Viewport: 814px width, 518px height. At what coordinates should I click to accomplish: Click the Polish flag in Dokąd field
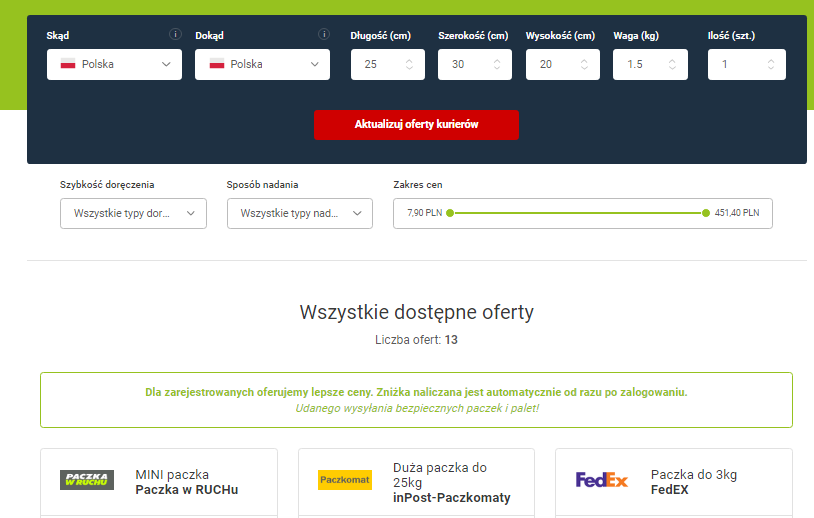click(x=216, y=64)
